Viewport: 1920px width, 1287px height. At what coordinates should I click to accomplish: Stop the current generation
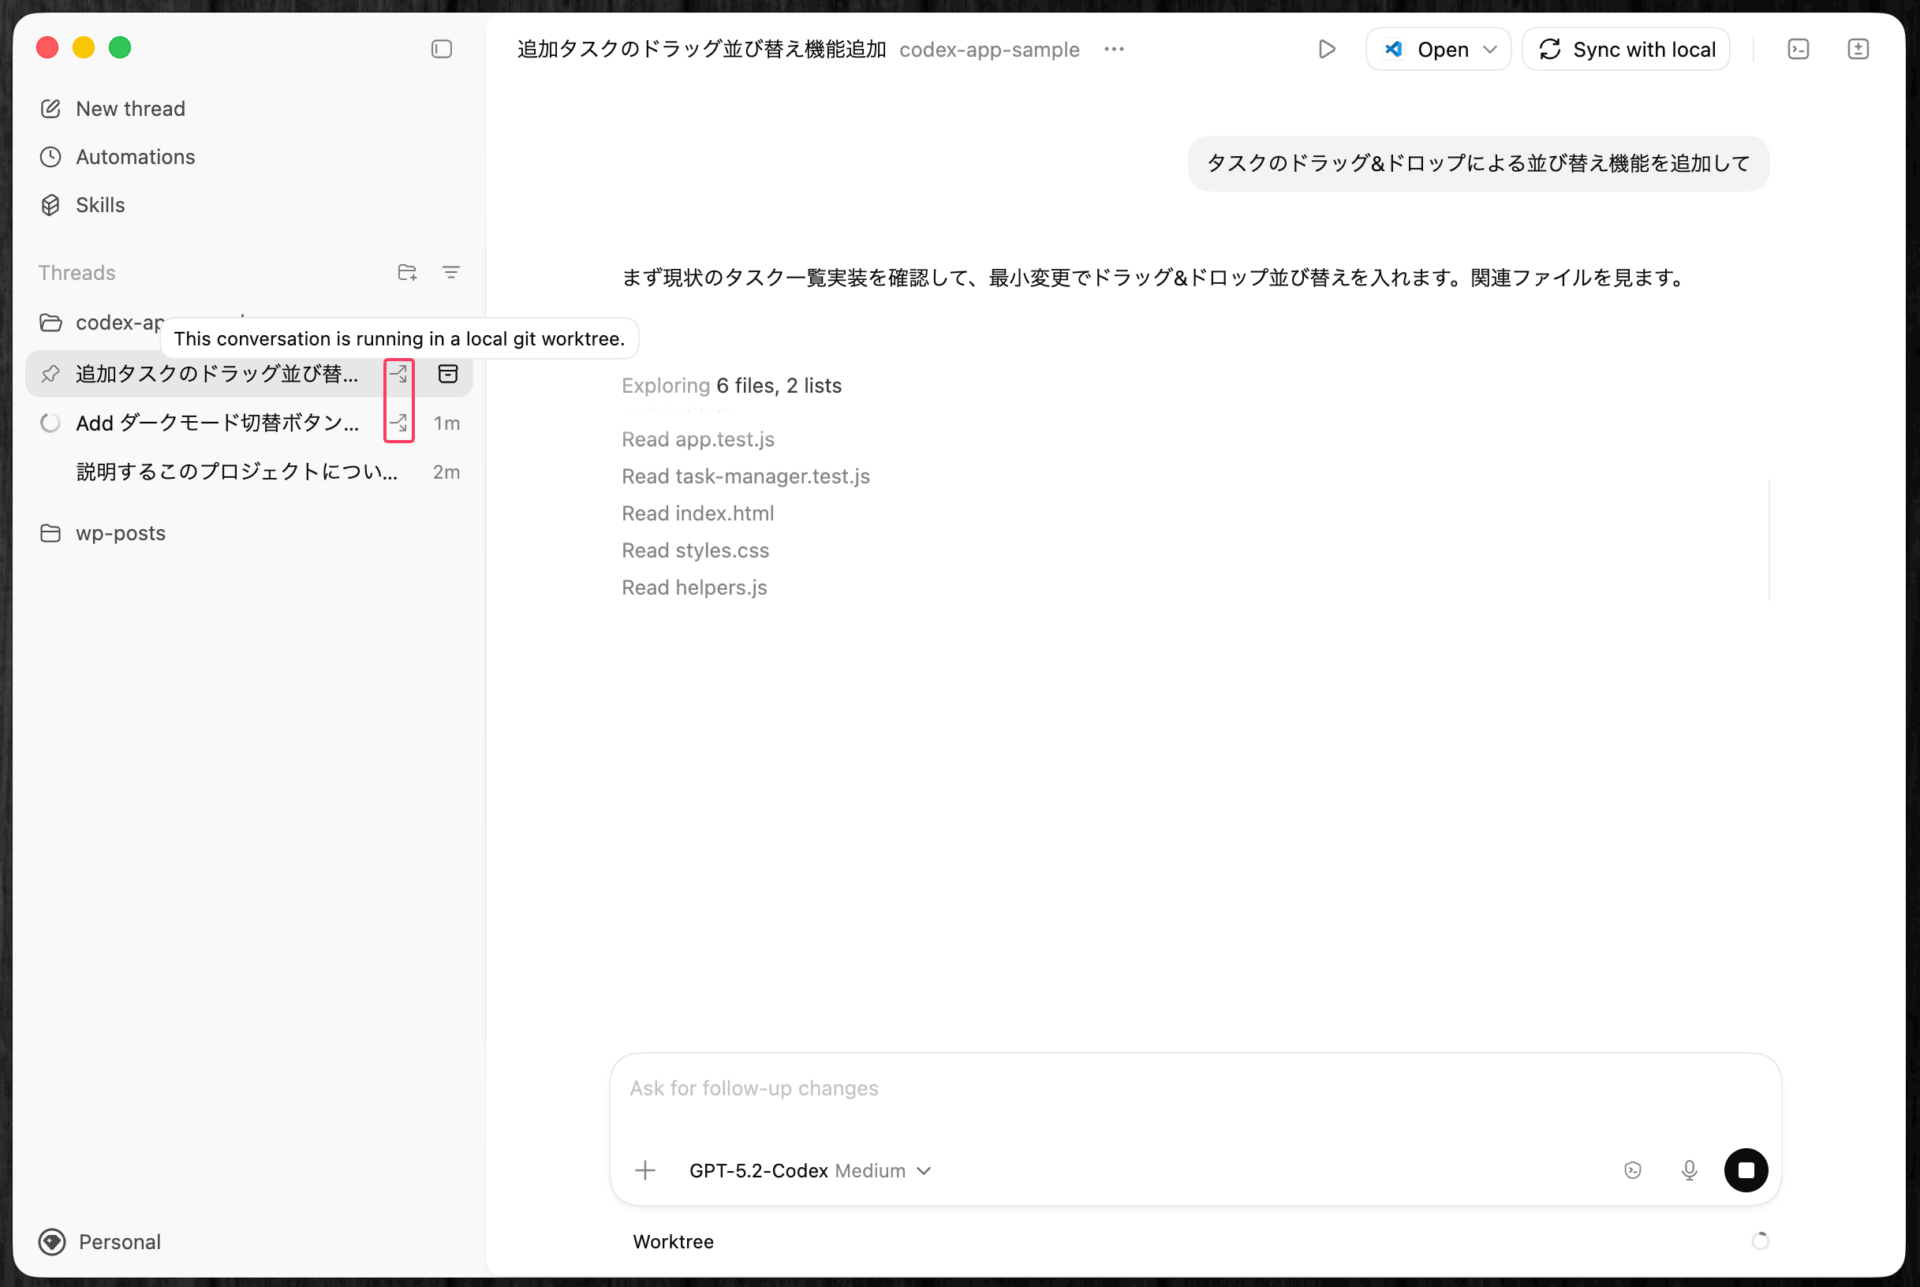click(x=1746, y=1170)
